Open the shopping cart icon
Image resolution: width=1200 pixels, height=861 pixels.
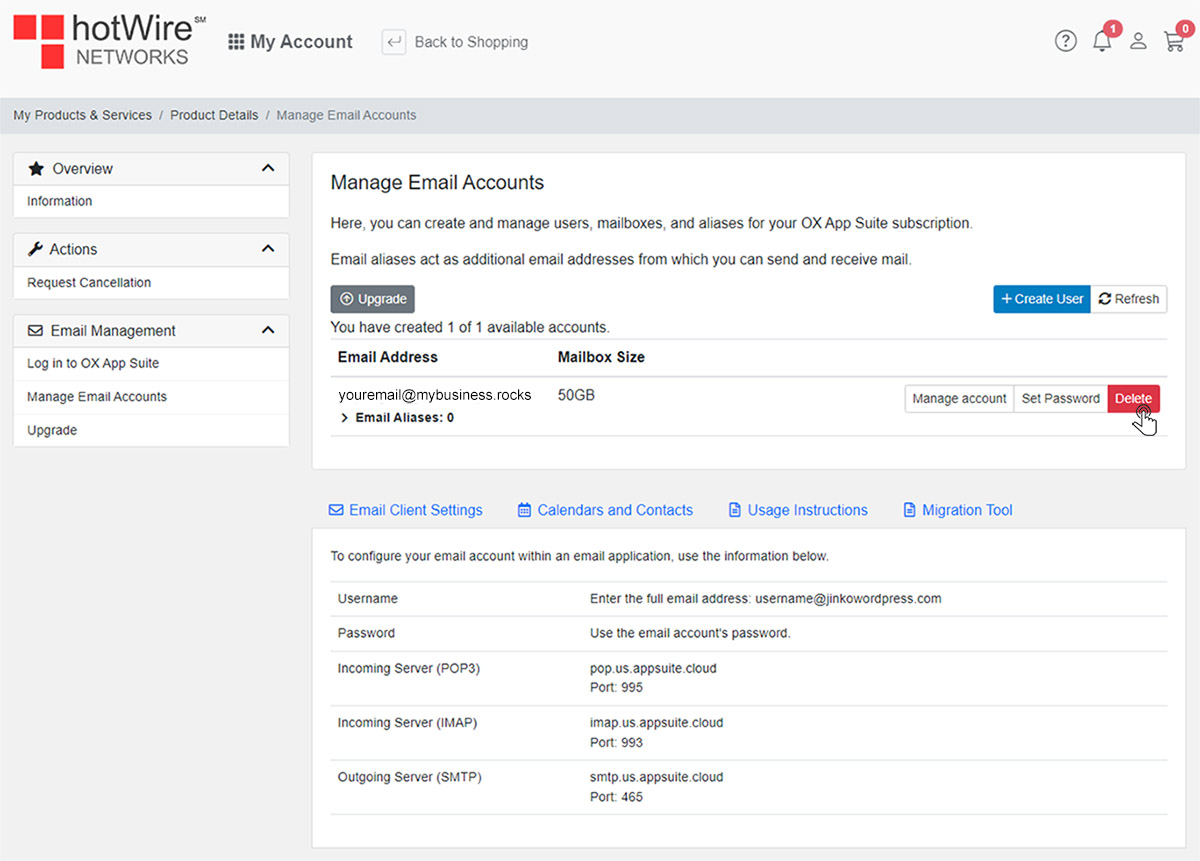(x=1174, y=41)
